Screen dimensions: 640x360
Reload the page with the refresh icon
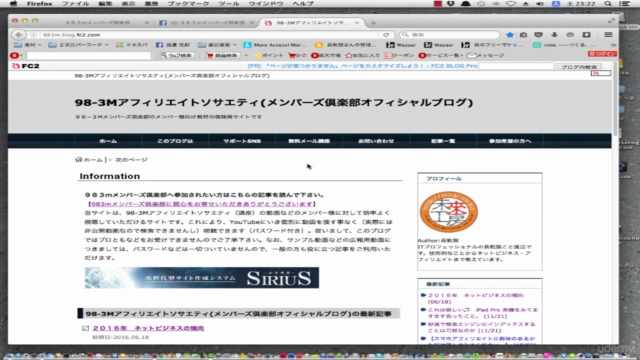pyautogui.click(x=386, y=35)
